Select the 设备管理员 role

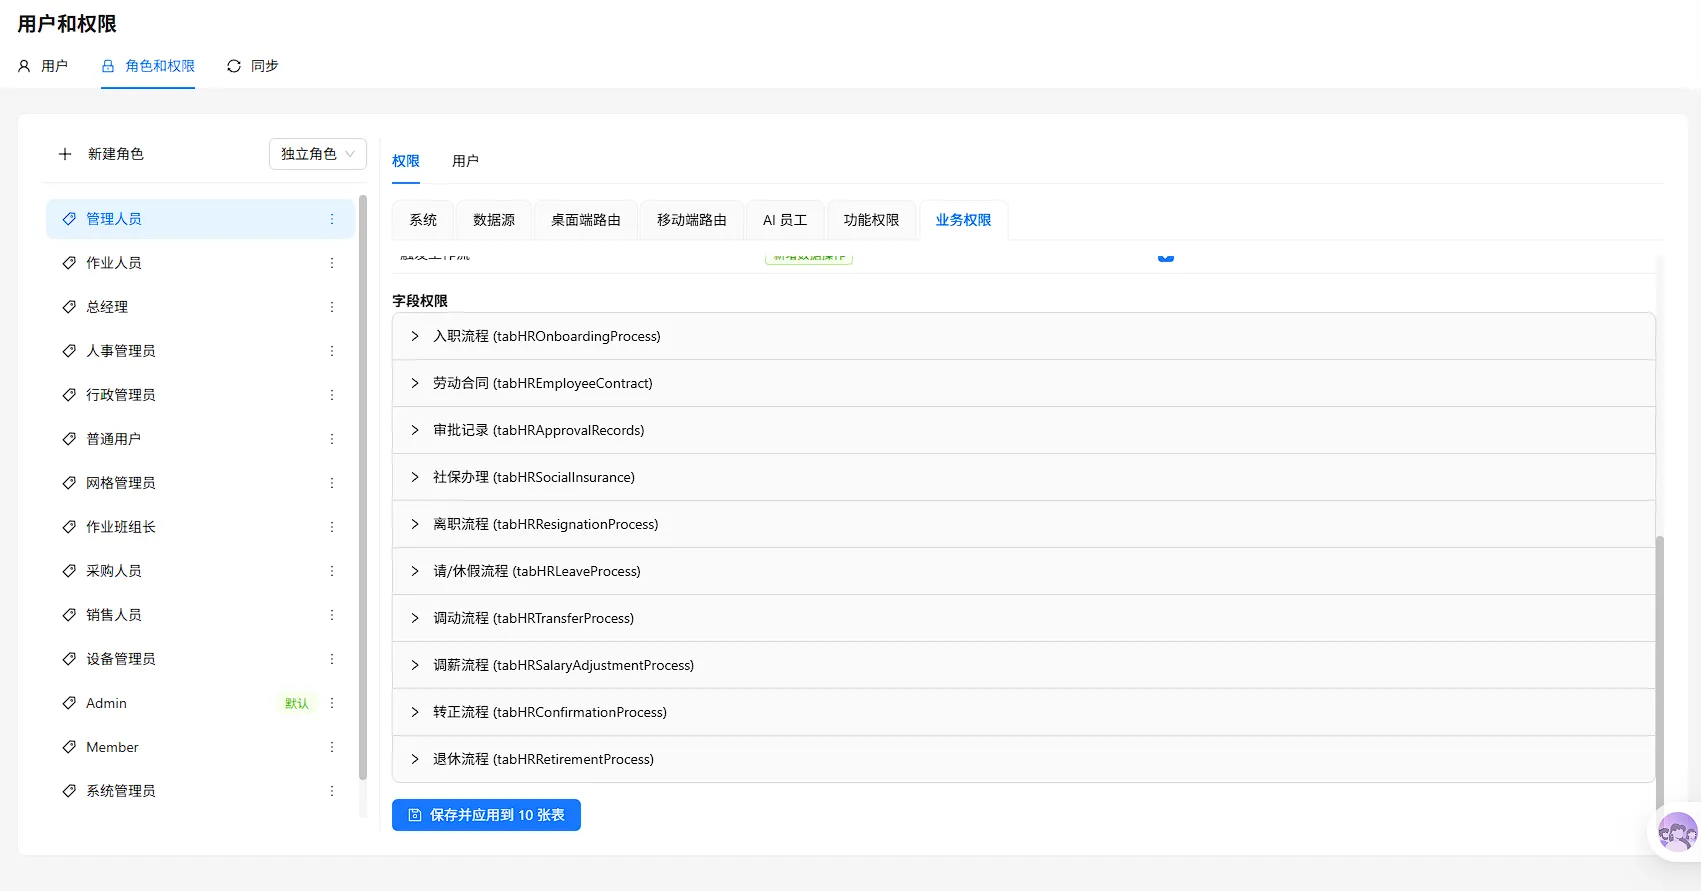[x=200, y=659]
